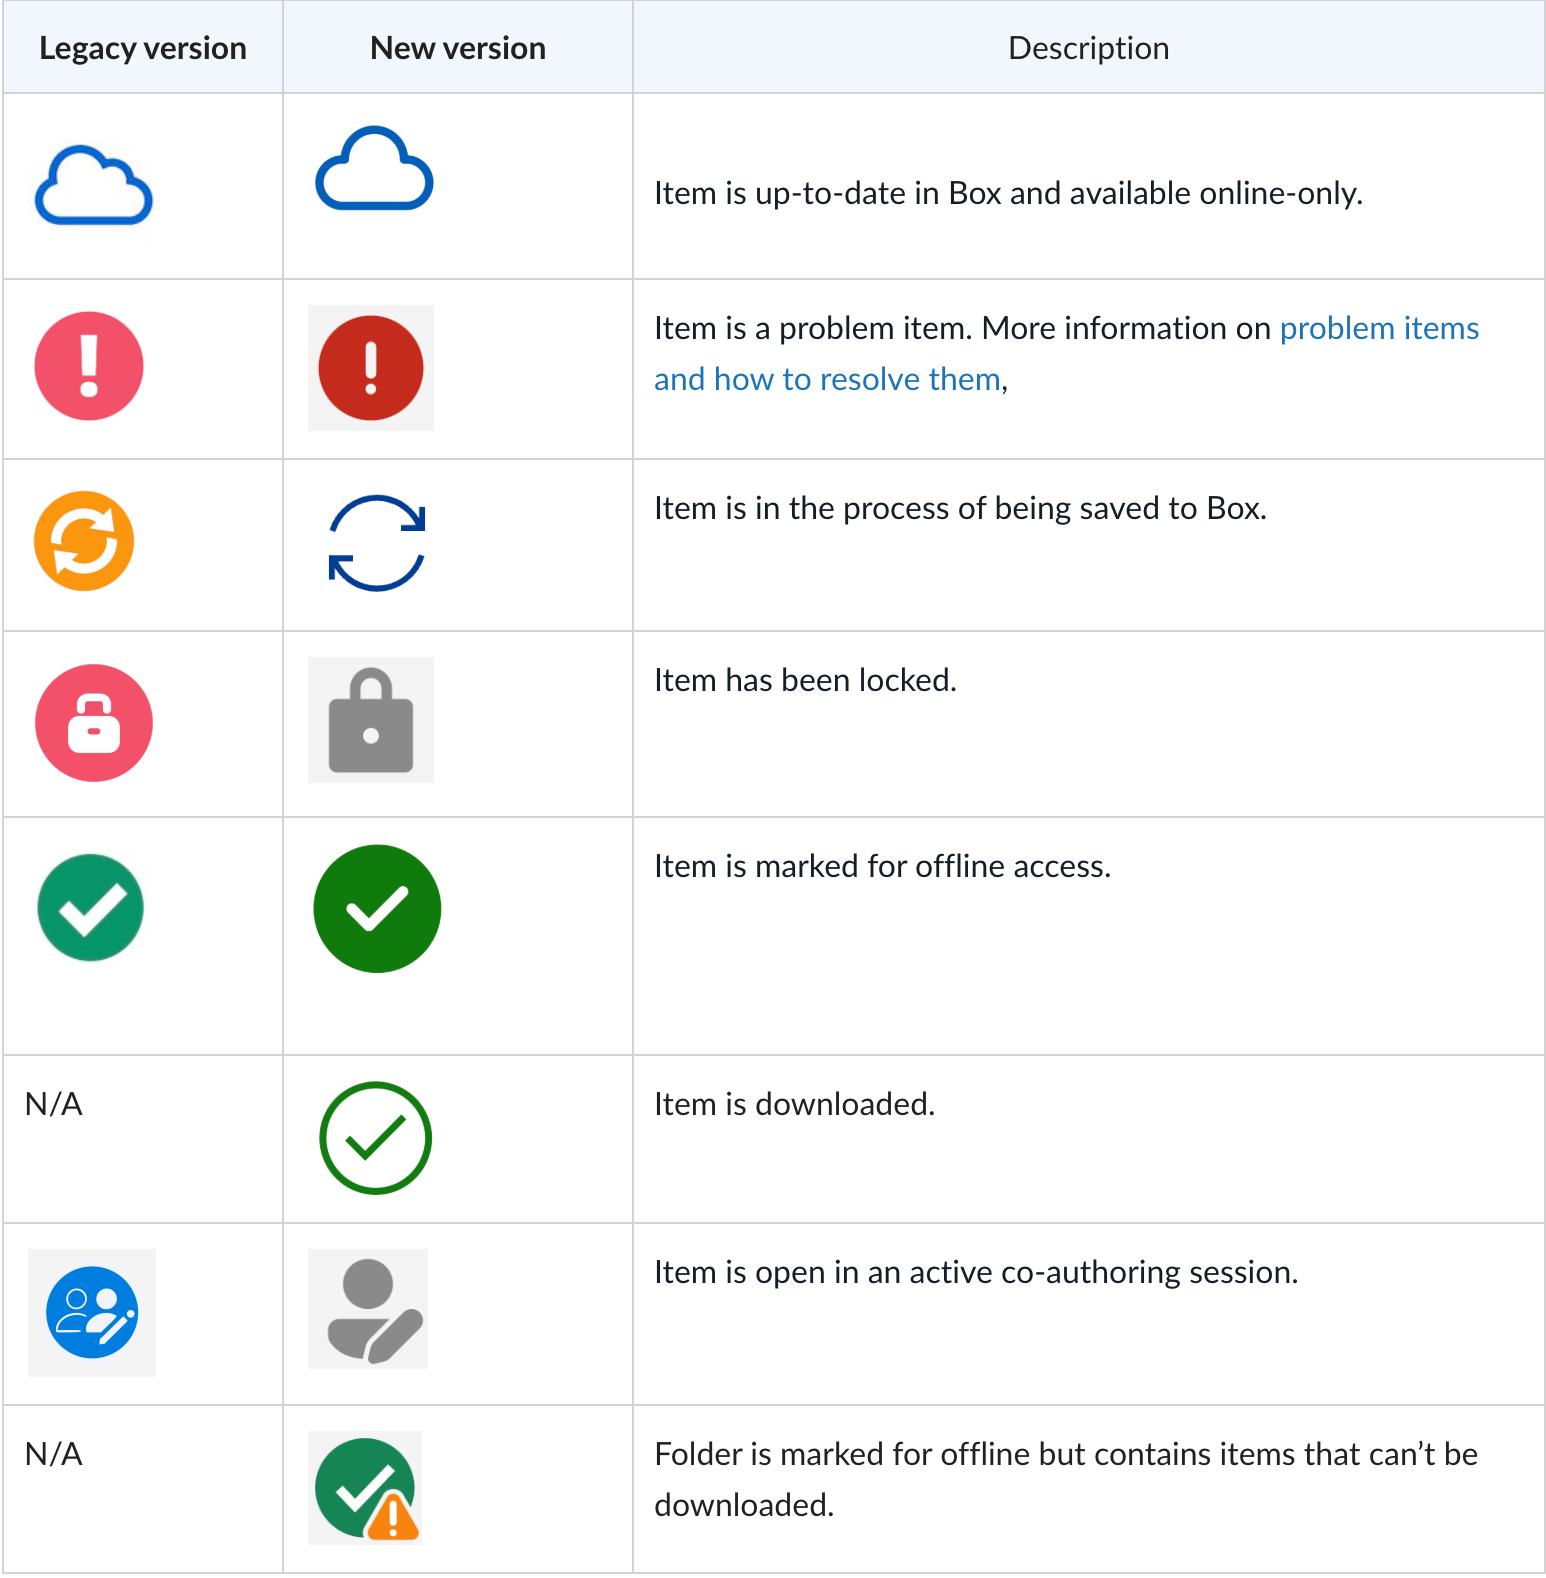The height and width of the screenshot is (1578, 1546).
Task: Click the new blue sync arrows icon
Action: (x=377, y=543)
